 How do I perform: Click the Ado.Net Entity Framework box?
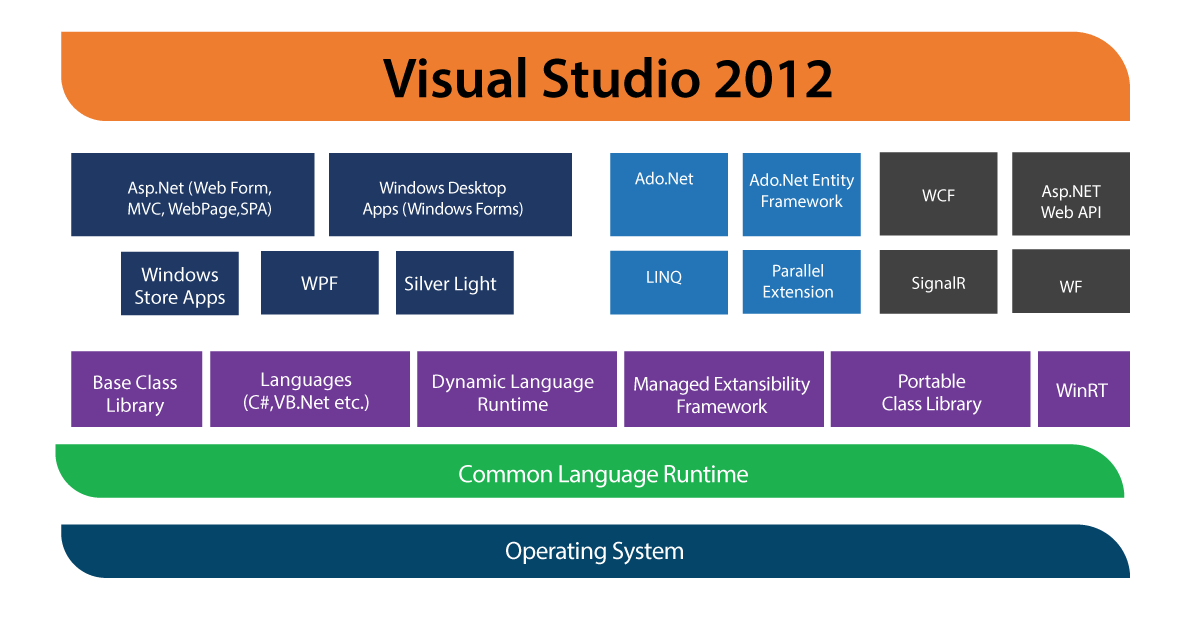[802, 194]
